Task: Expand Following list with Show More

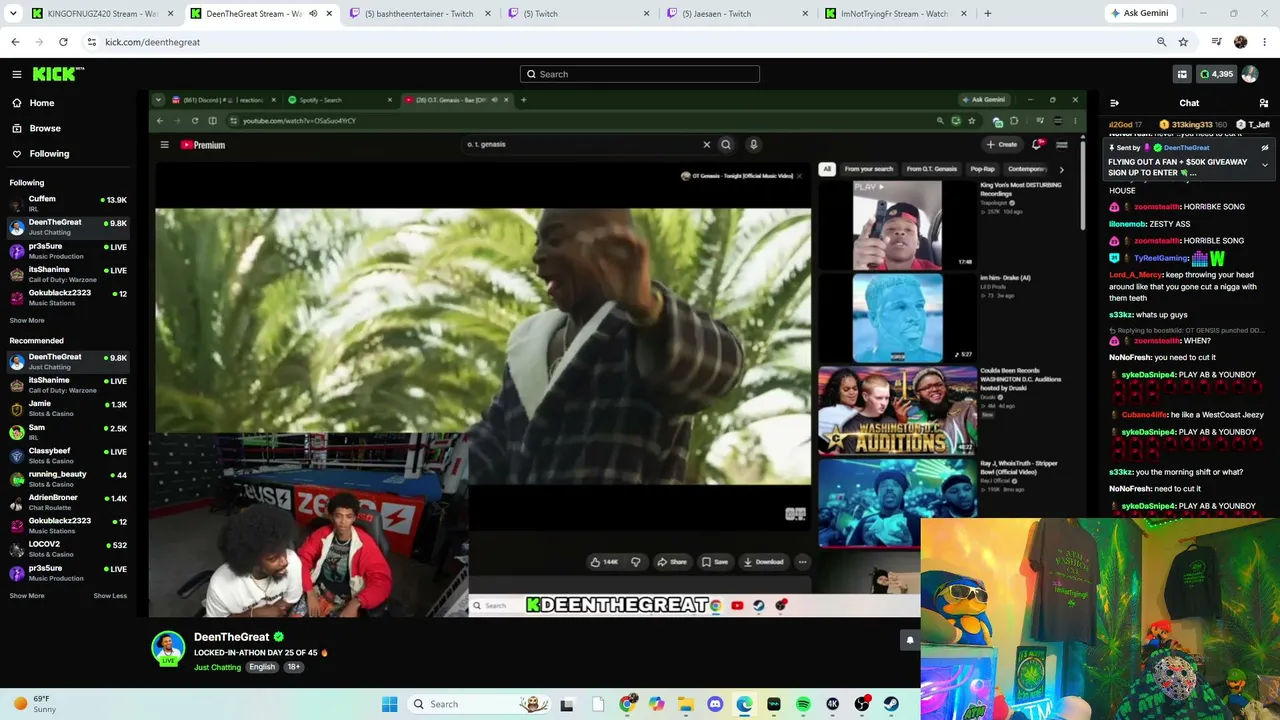Action: [27, 321]
